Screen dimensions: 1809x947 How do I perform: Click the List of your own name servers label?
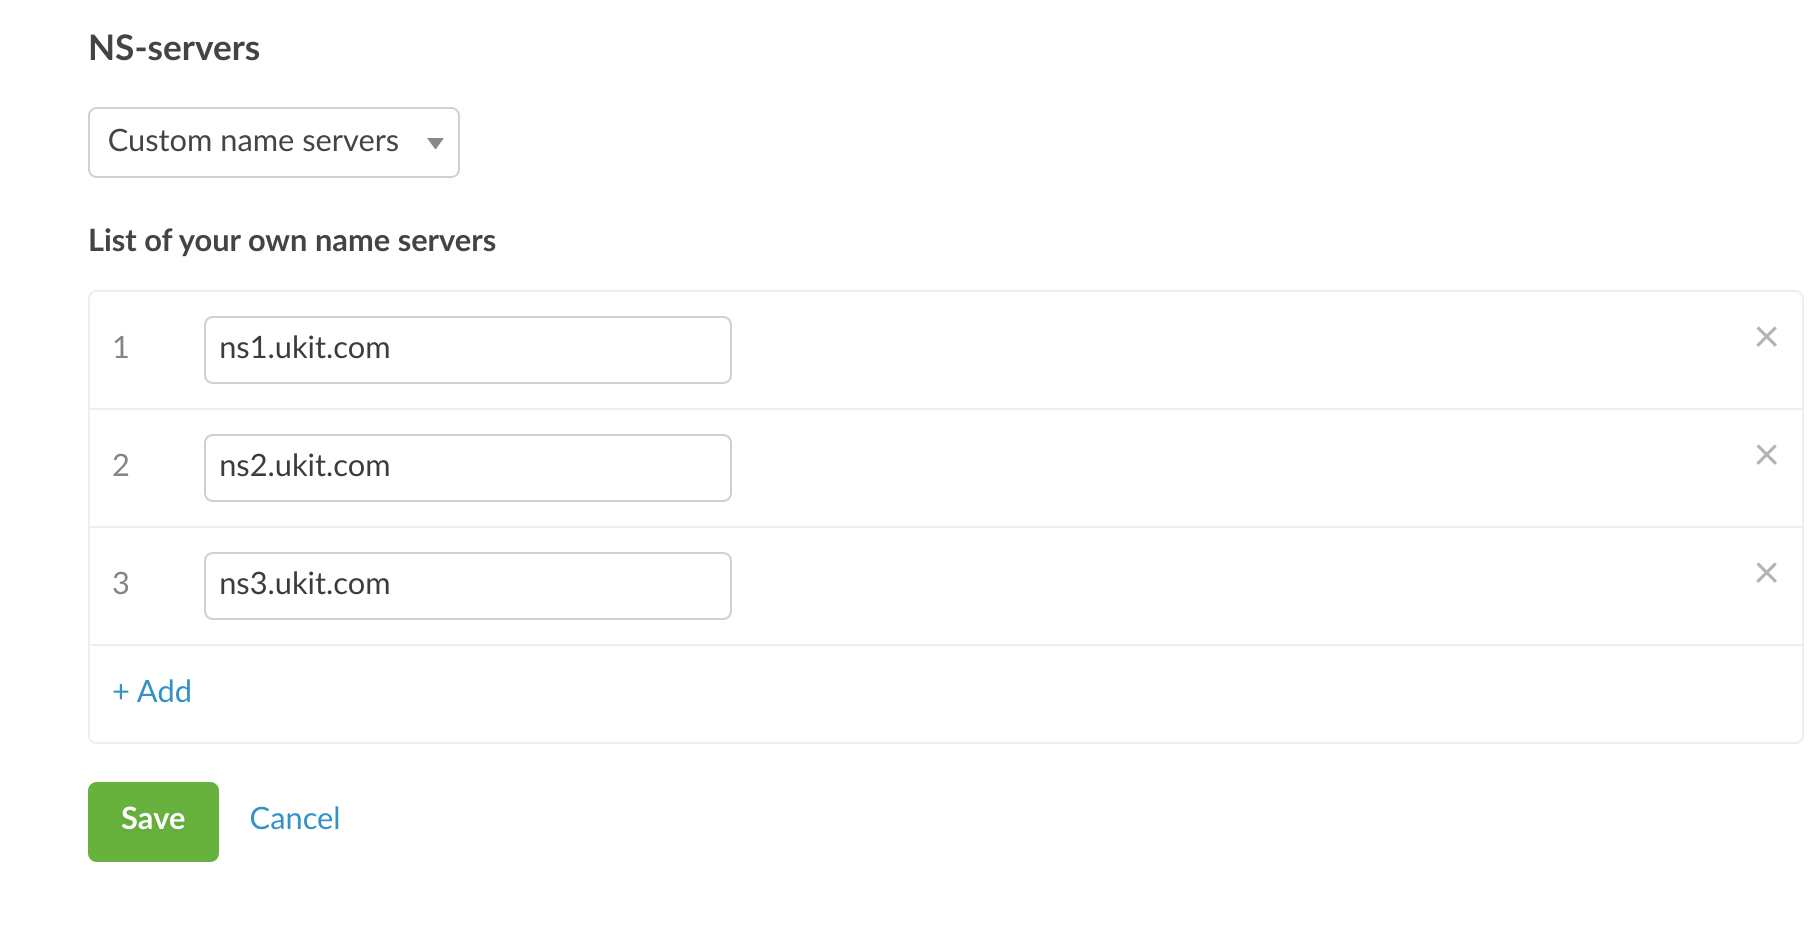coord(292,241)
